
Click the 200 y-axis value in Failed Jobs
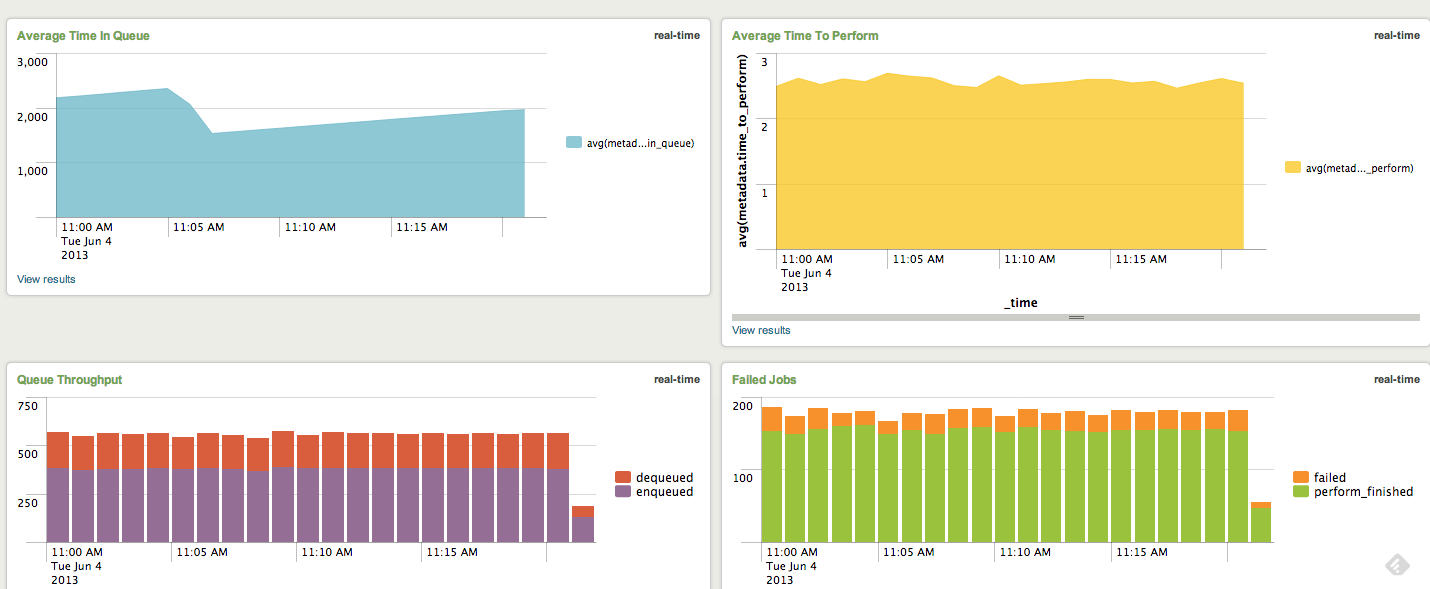coord(741,406)
